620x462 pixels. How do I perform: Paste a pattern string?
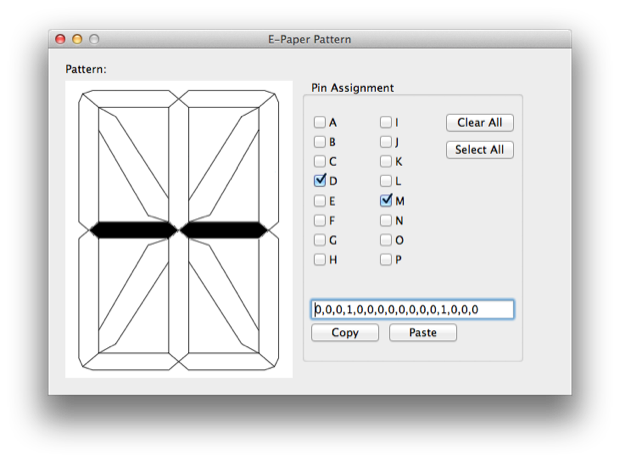click(x=423, y=332)
